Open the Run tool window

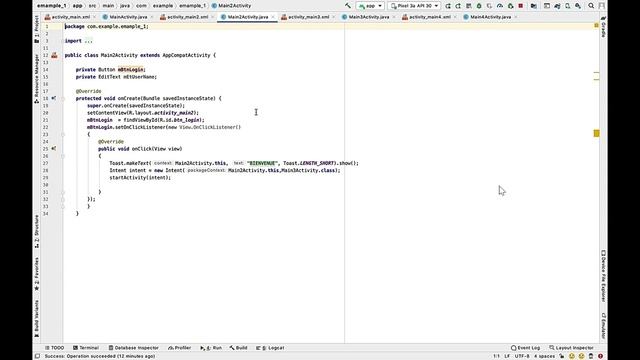click(211, 348)
